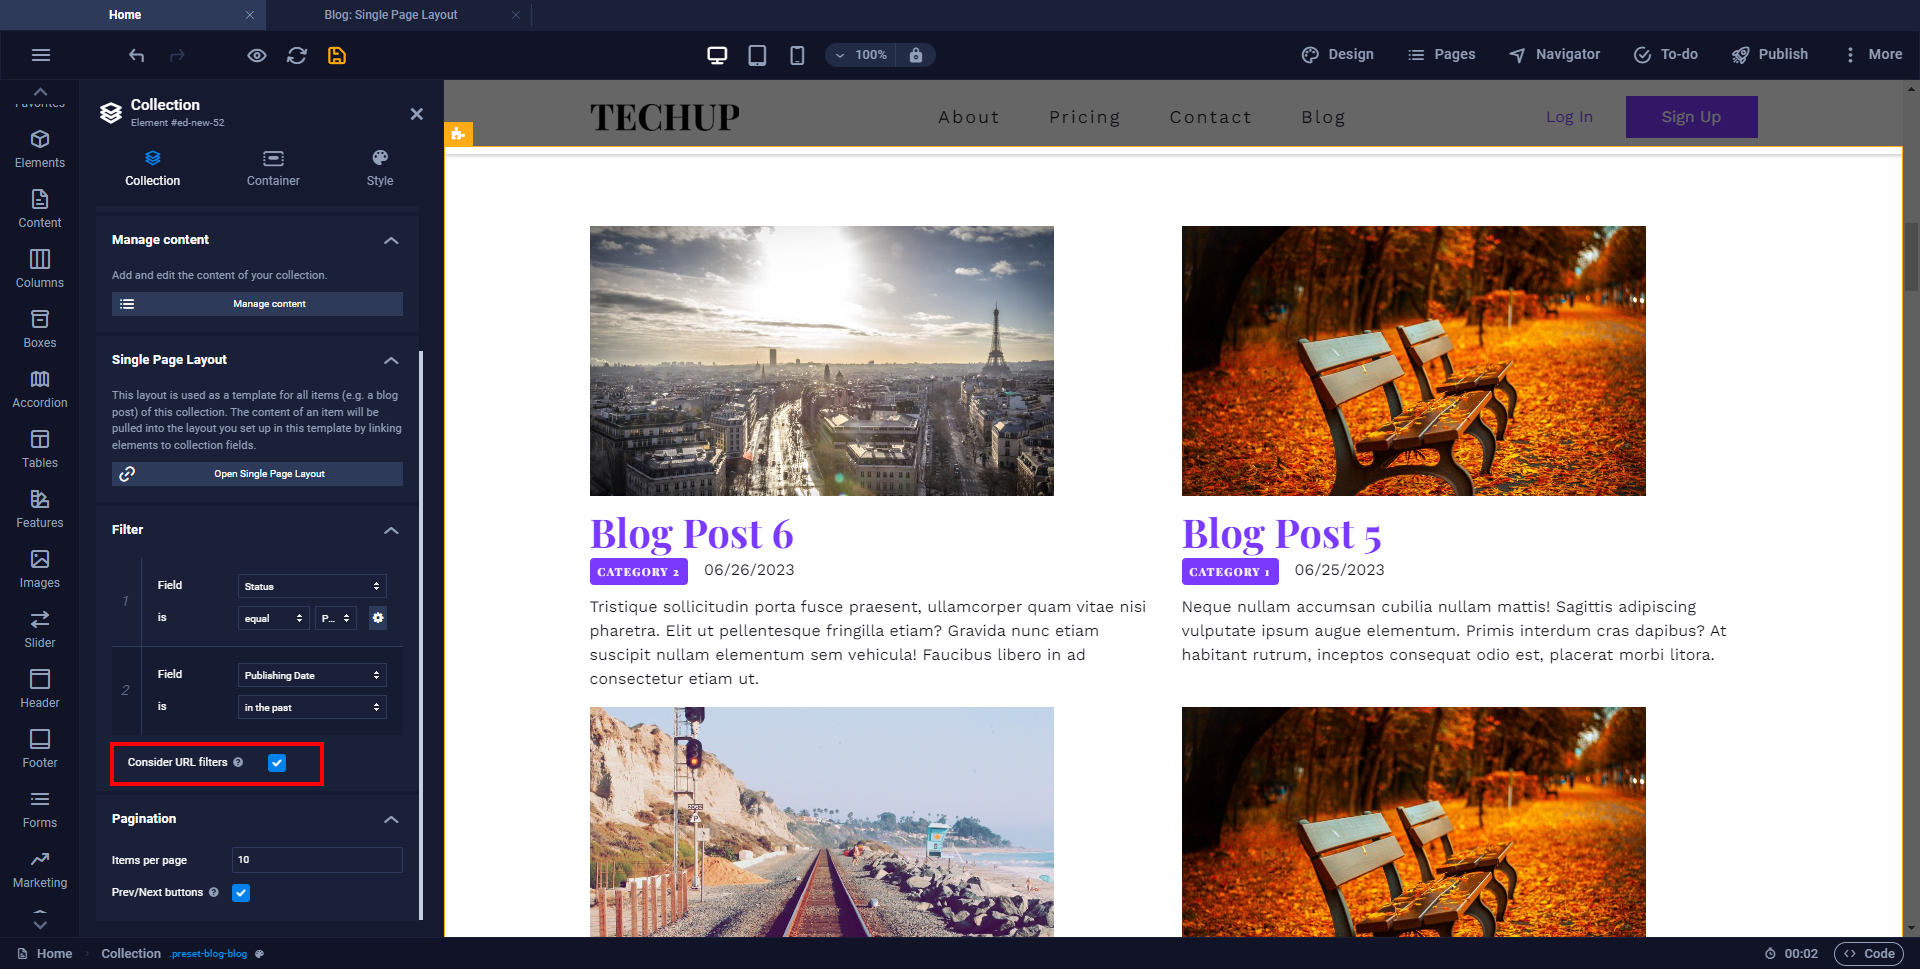Switch to the Style tab
Screen dimensions: 1920x969
coord(380,168)
